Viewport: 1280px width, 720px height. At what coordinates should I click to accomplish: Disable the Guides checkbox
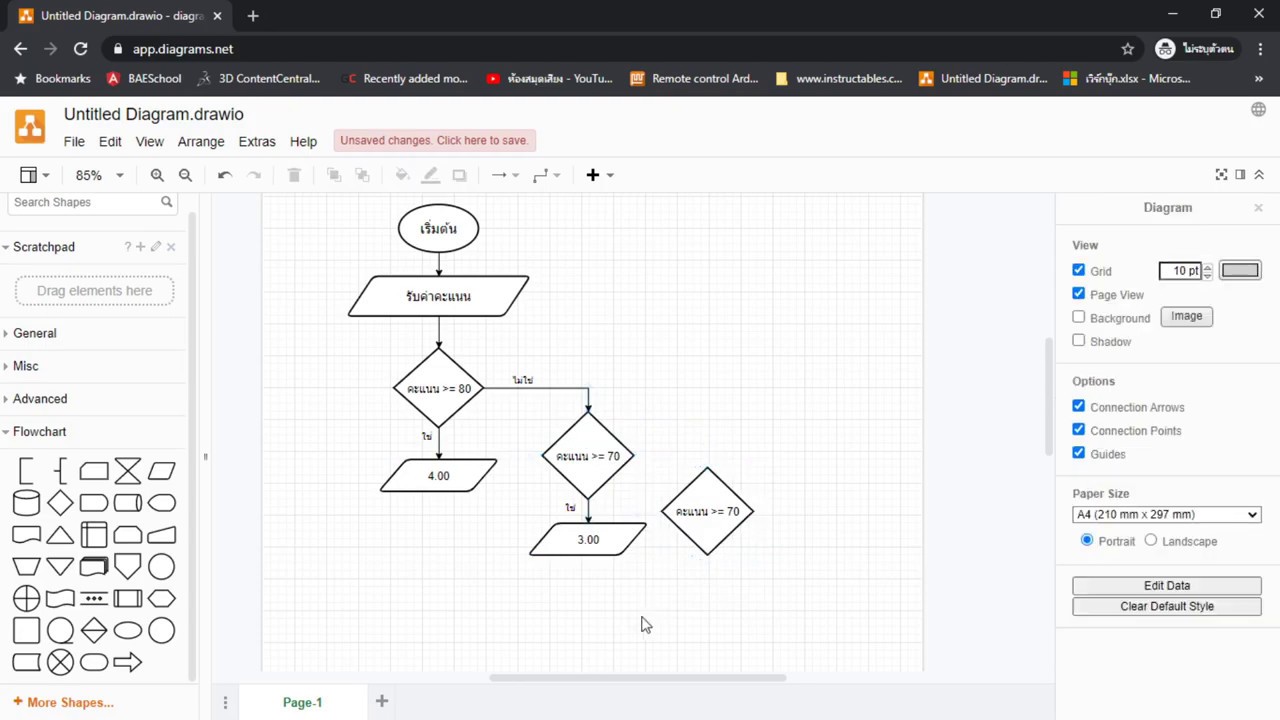click(1078, 453)
